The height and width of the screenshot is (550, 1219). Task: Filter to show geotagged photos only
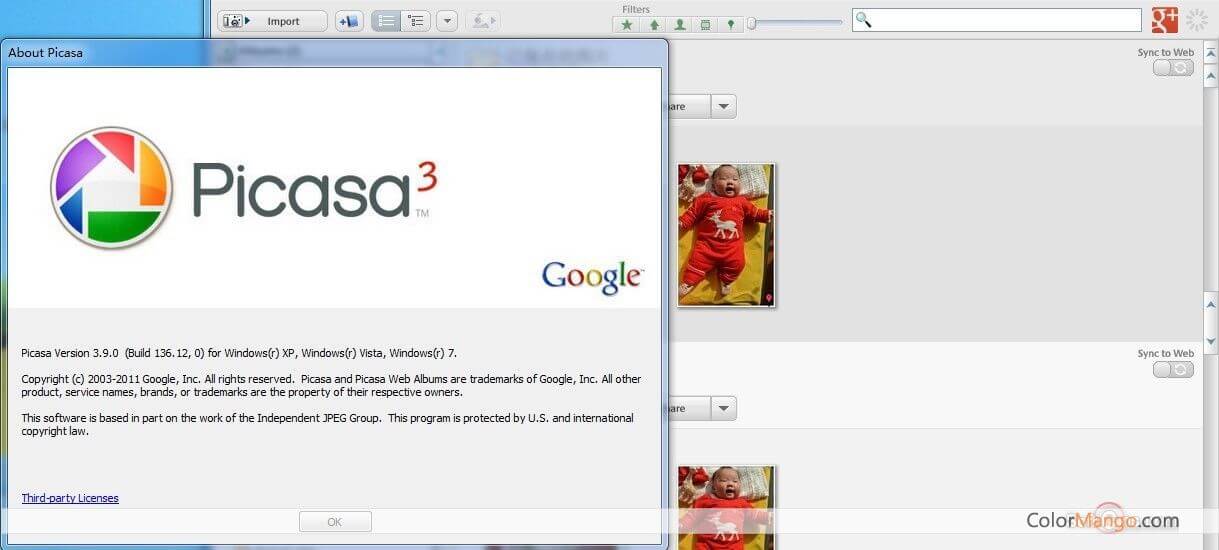point(731,25)
